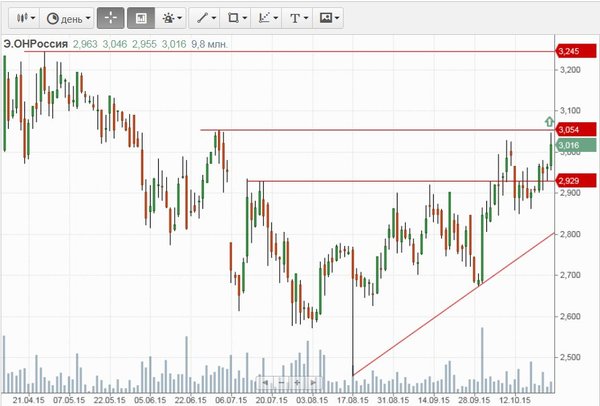
Task: Zoom out using the minus button
Action: [283, 382]
